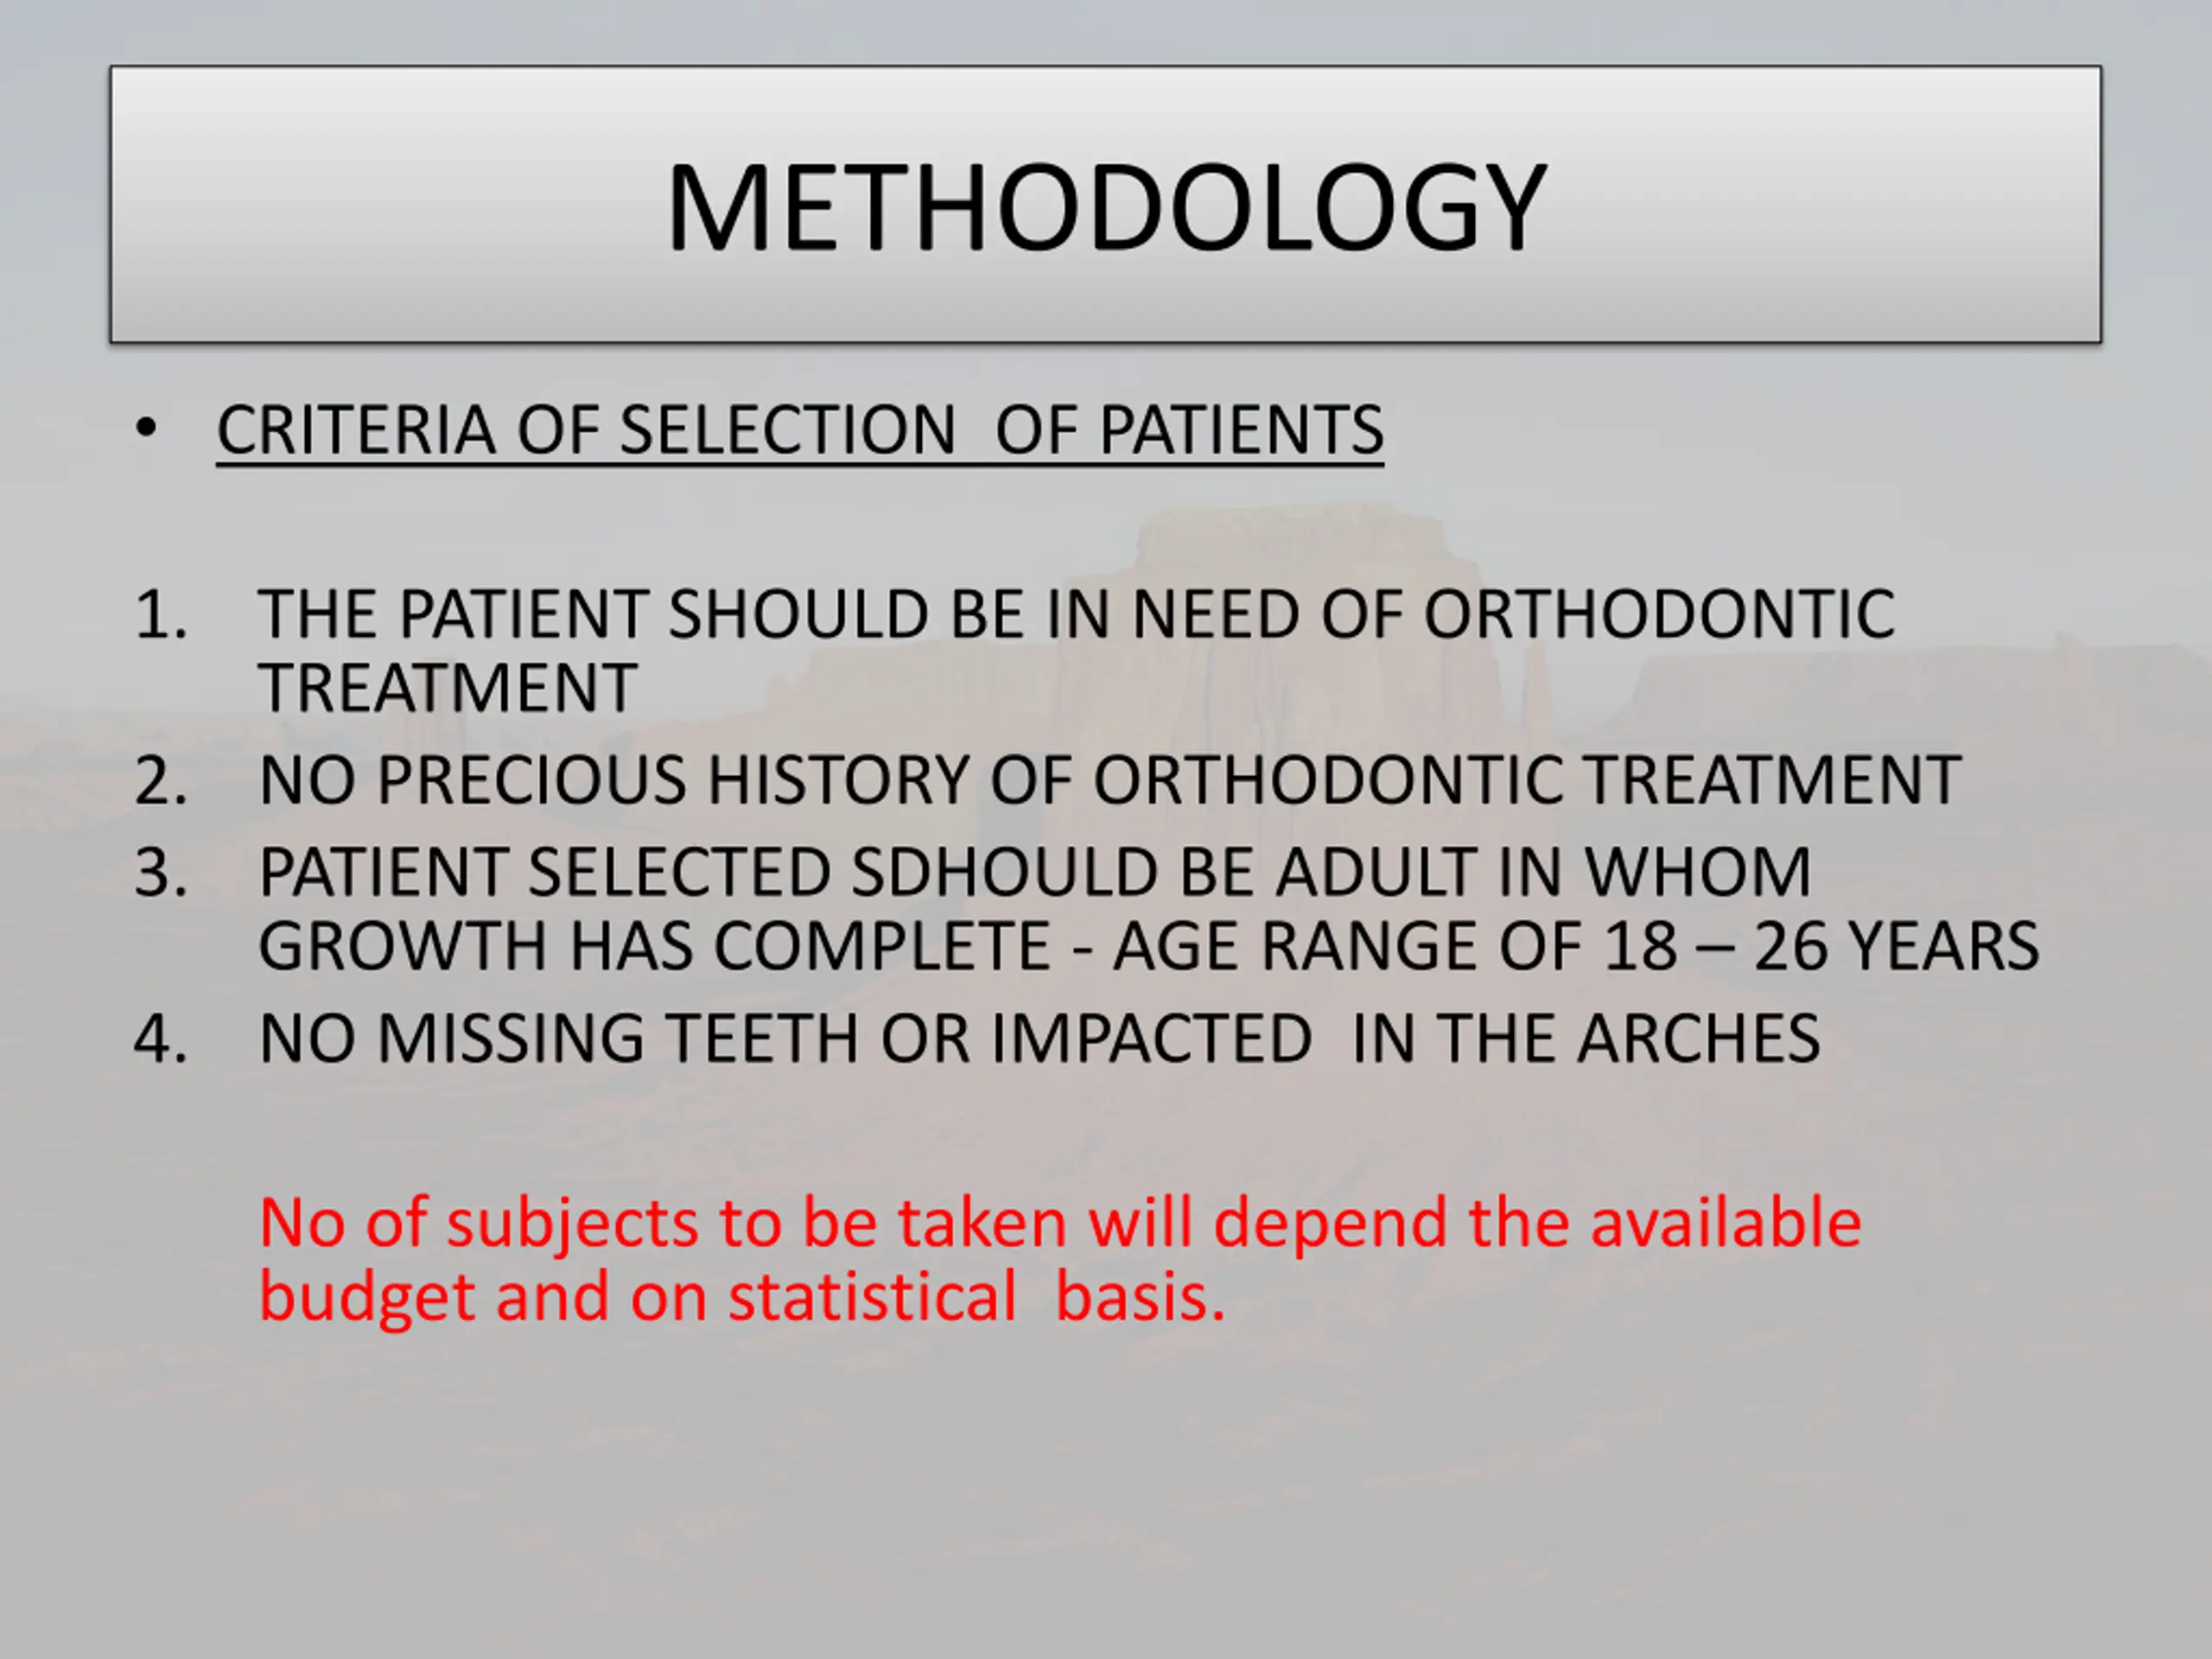2212x1659 pixels.
Task: Click list number 4
Action: pos(161,1038)
